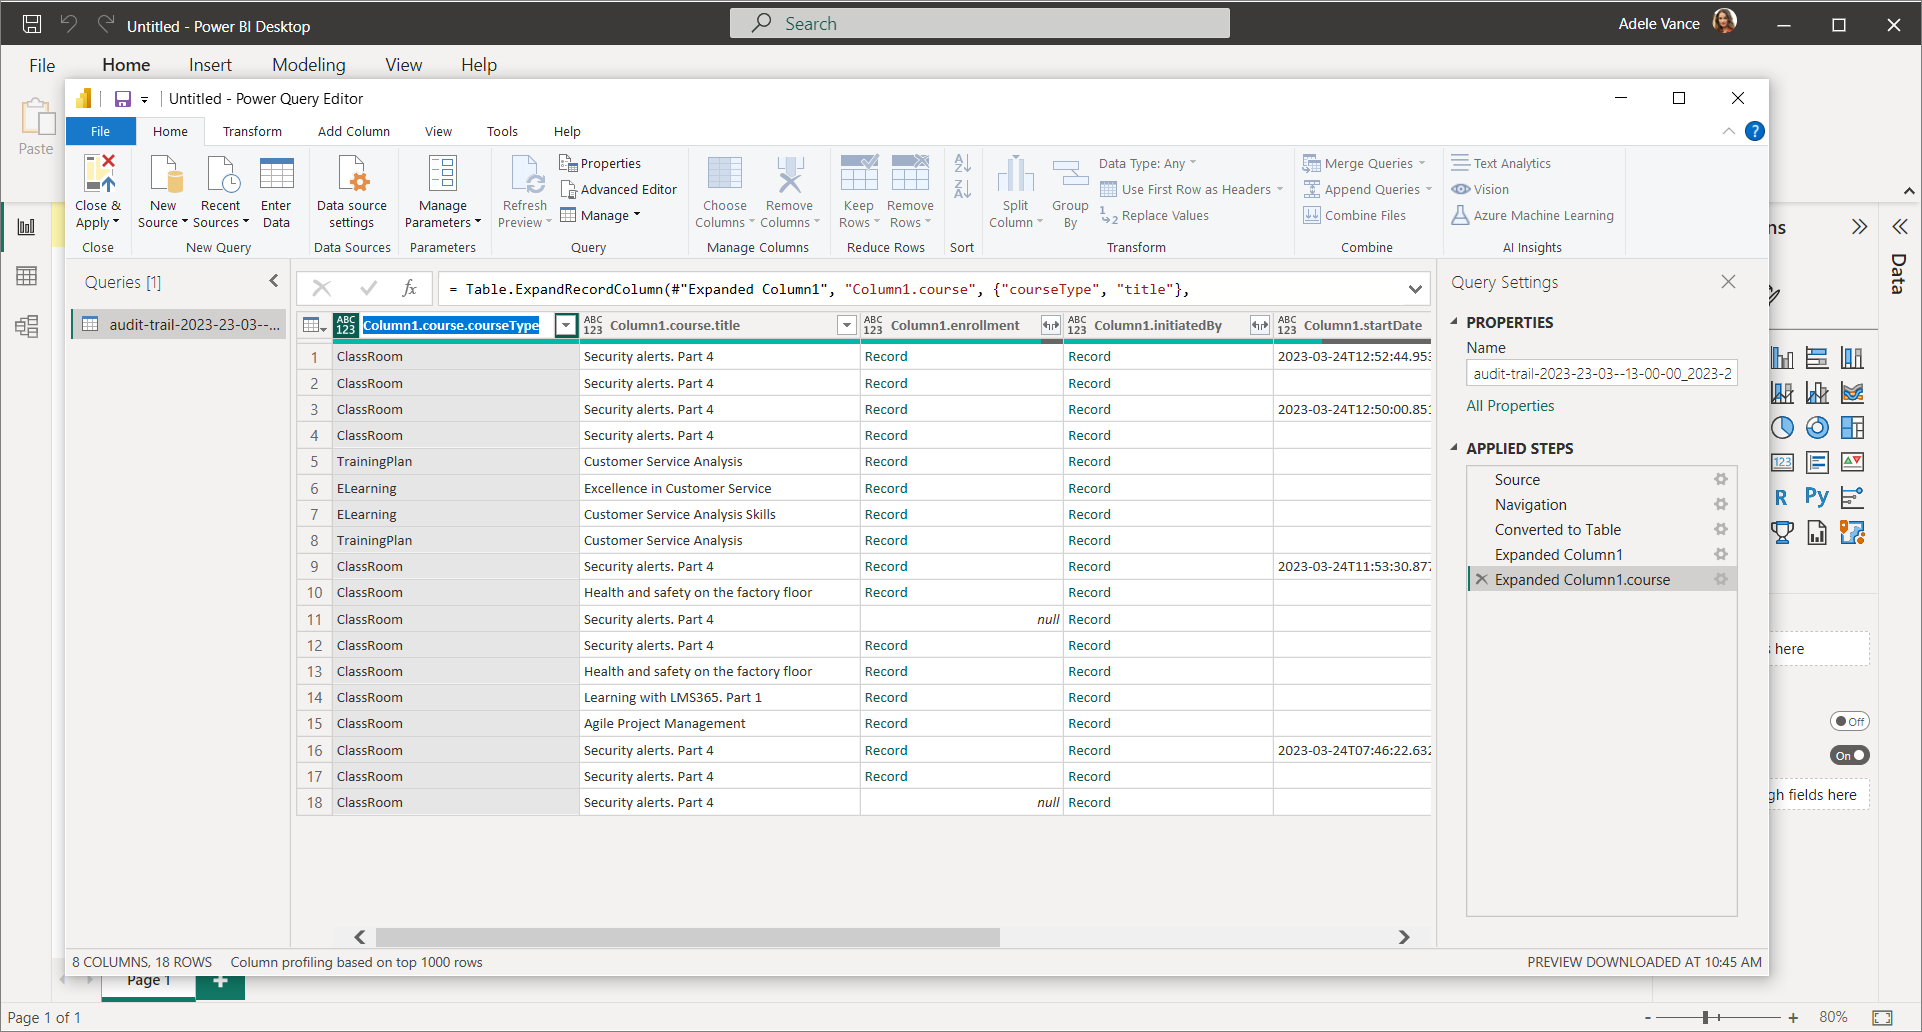Image resolution: width=1922 pixels, height=1032 pixels.
Task: Open the Keep Rows dropdown
Action: click(x=859, y=214)
